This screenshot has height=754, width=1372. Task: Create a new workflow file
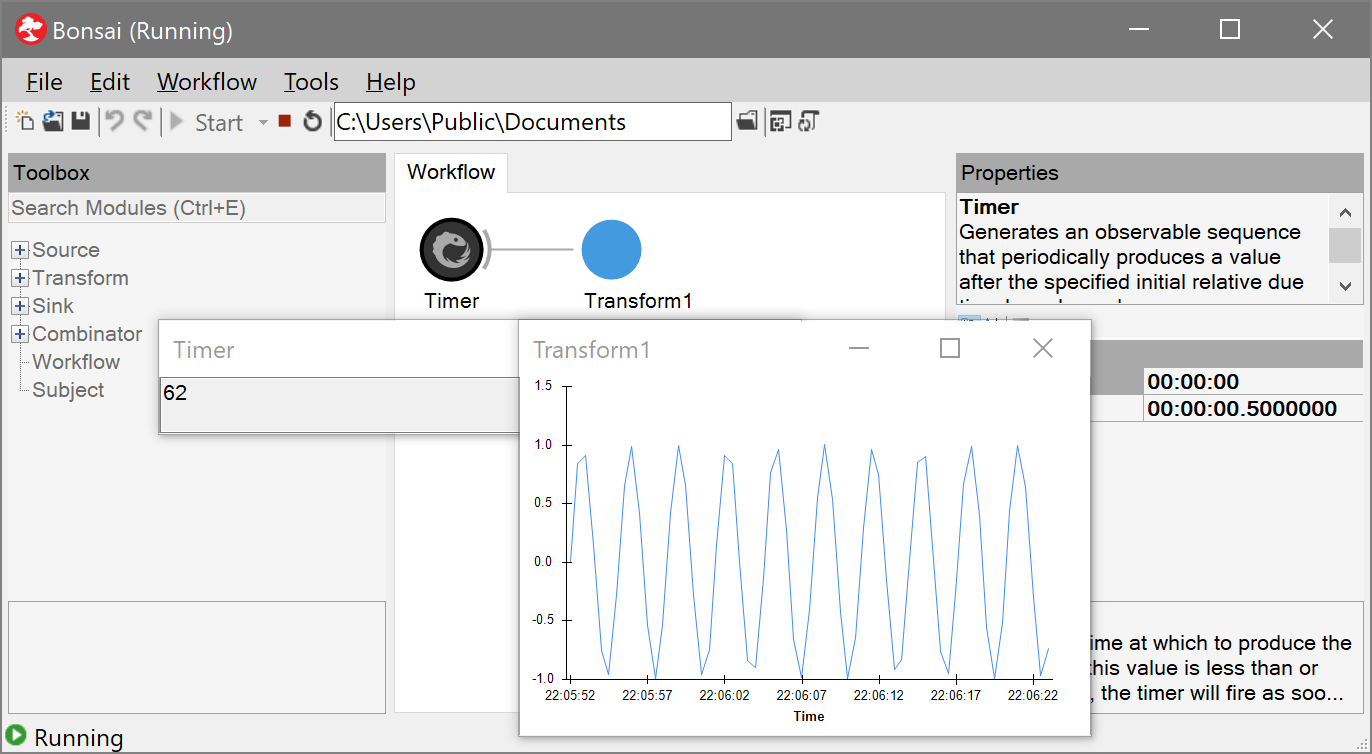[25, 122]
